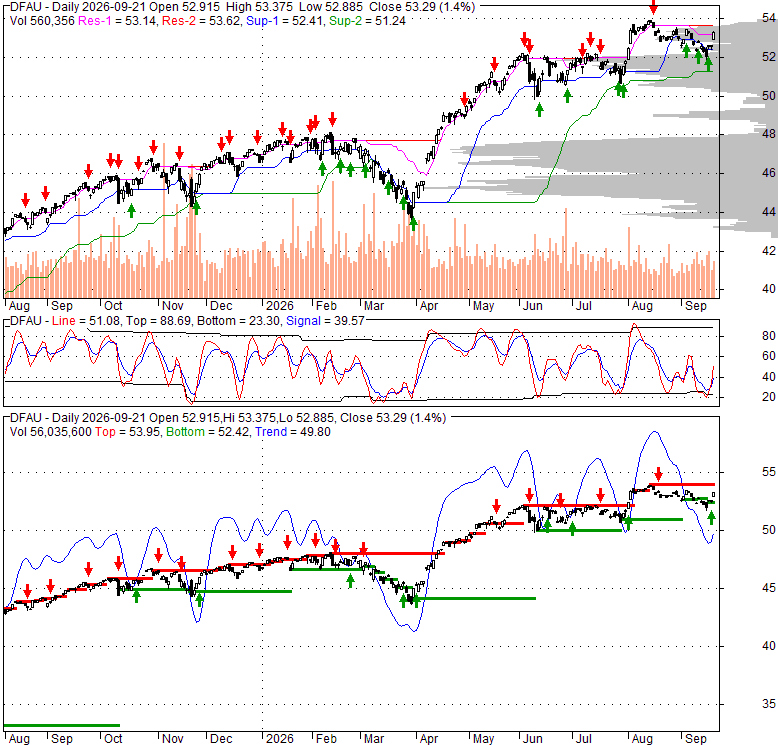The height and width of the screenshot is (745, 780).
Task: Click the Res-1 = 53.14 legend label
Action: (118, 21)
